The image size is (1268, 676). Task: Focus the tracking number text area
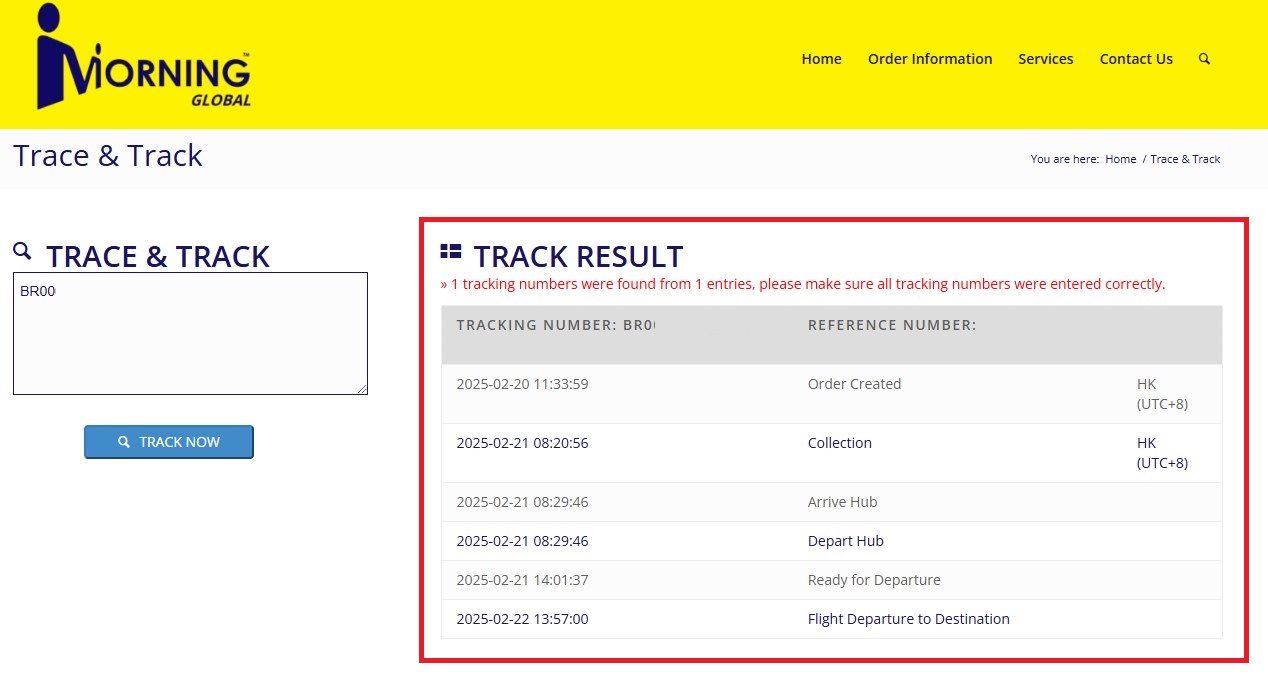coord(190,333)
